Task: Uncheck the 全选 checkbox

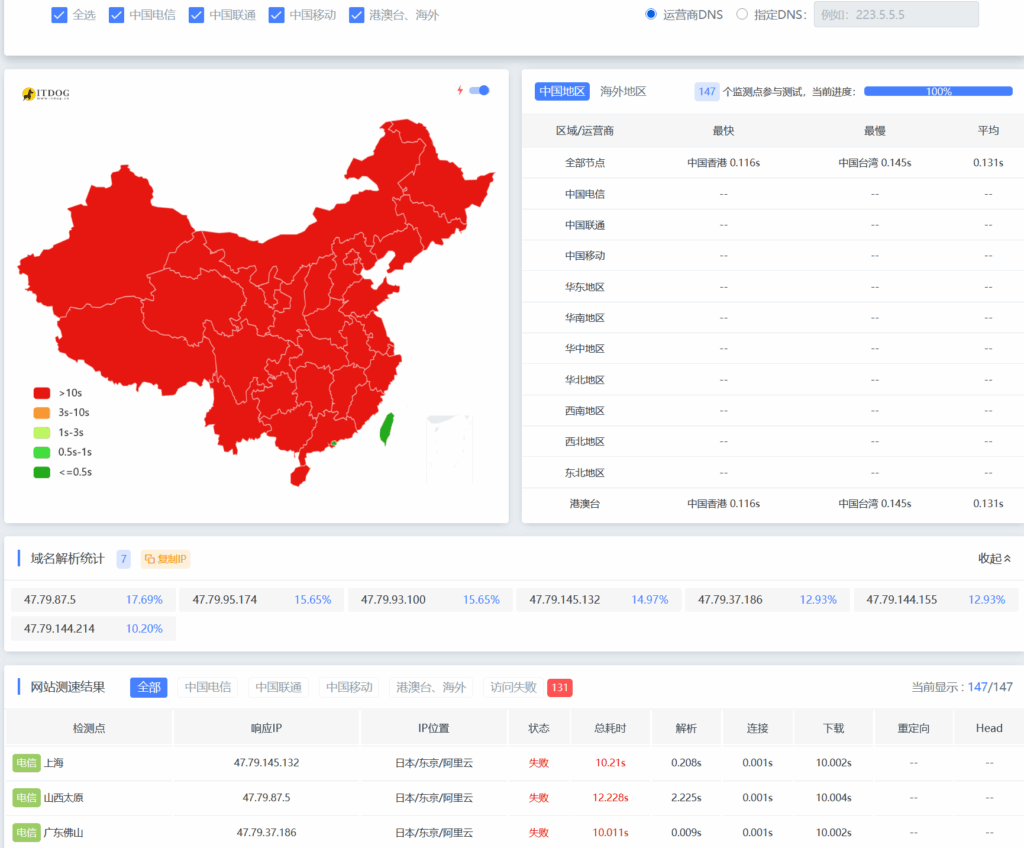Action: pos(59,15)
